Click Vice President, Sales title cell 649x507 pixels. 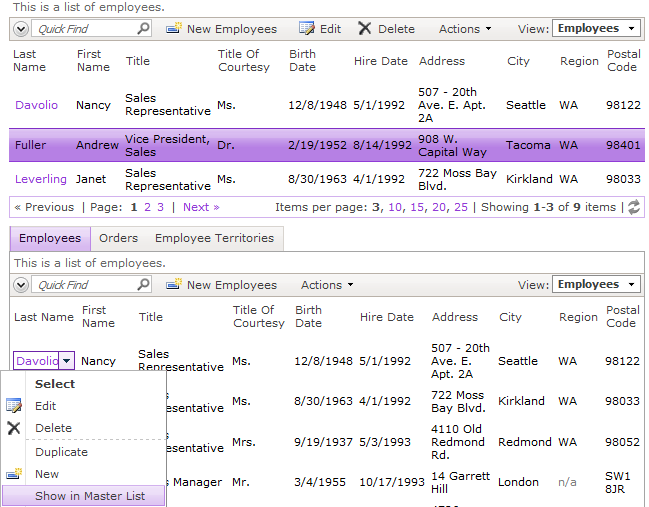pos(167,145)
